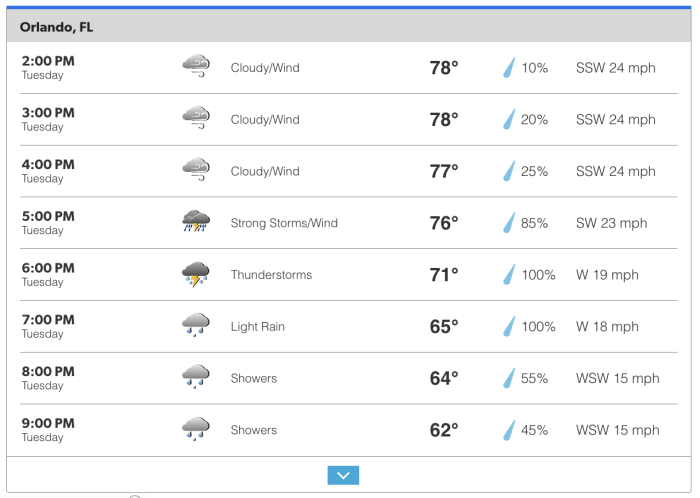Click the thunderstorm icon at 6:00 PM
Image resolution: width=700 pixels, height=498 pixels.
(196, 274)
